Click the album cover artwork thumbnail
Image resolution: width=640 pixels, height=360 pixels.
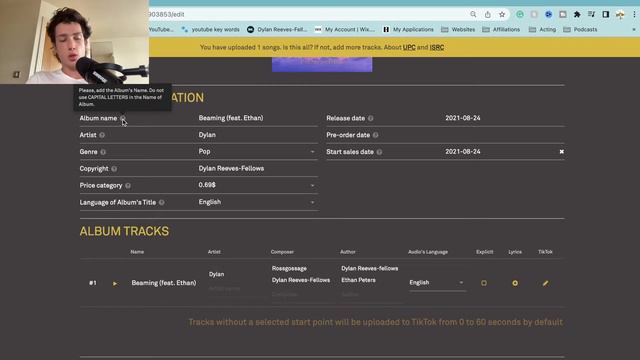coord(322,64)
